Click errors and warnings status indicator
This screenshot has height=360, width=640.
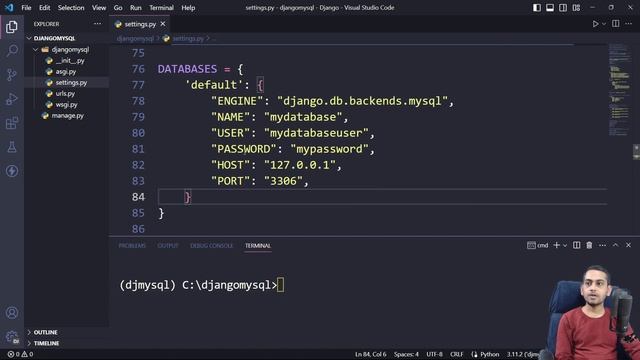20,354
